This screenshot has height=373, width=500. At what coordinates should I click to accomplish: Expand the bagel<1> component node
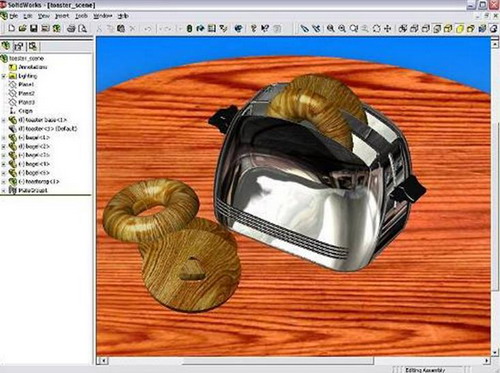pos(4,138)
